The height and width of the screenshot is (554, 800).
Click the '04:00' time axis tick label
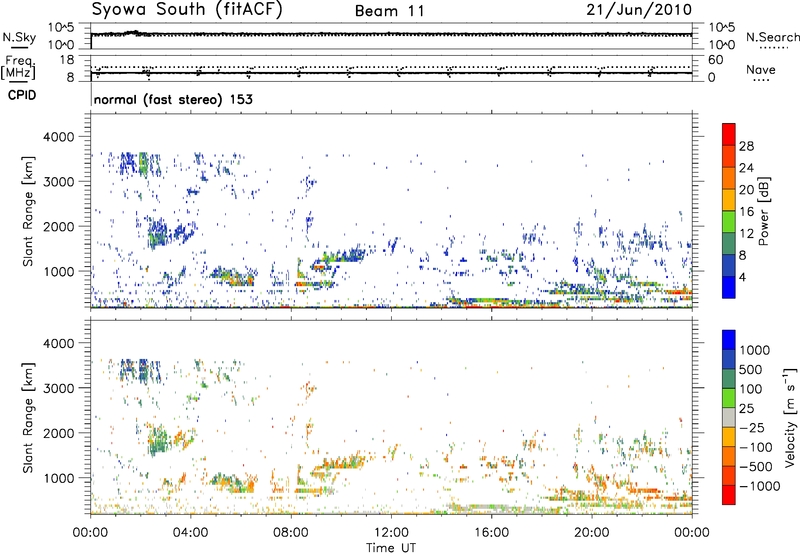coord(190,533)
